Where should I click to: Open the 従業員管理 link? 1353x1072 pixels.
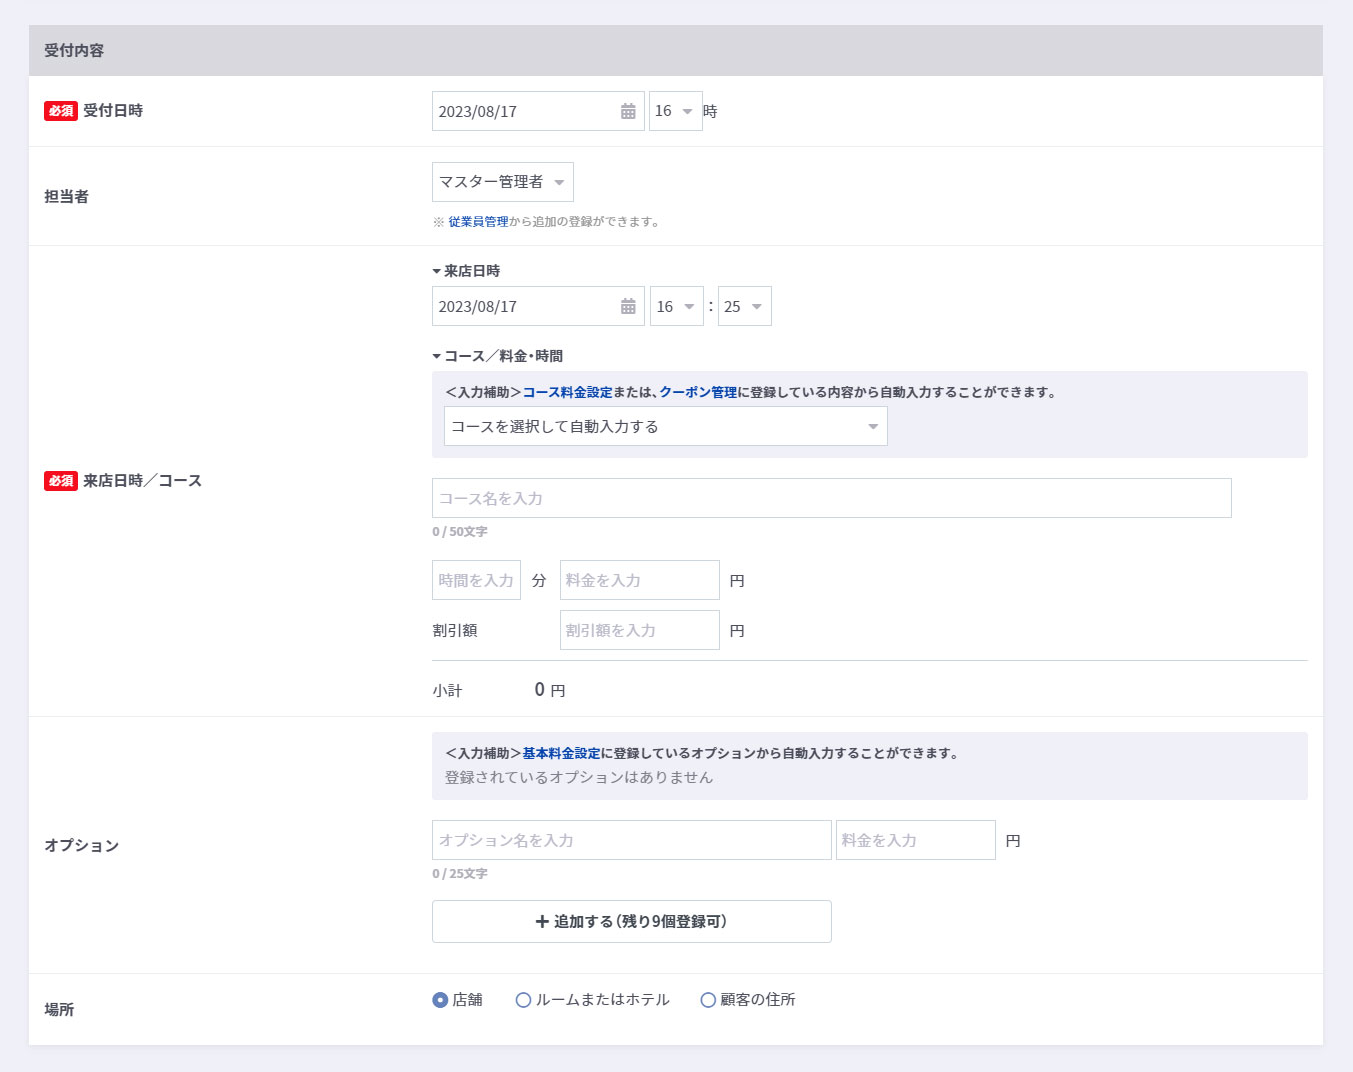(x=478, y=222)
